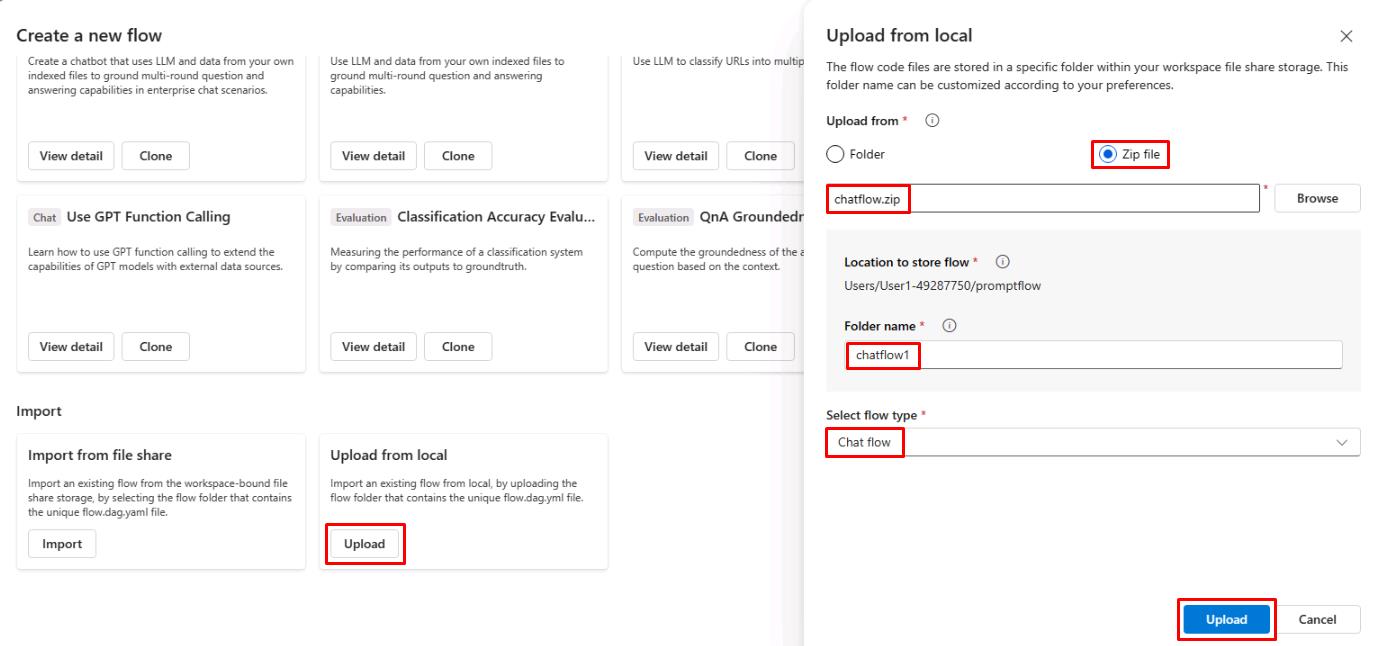View detail of QnA Groundedness evaluation
1374x646 pixels.
click(x=675, y=347)
